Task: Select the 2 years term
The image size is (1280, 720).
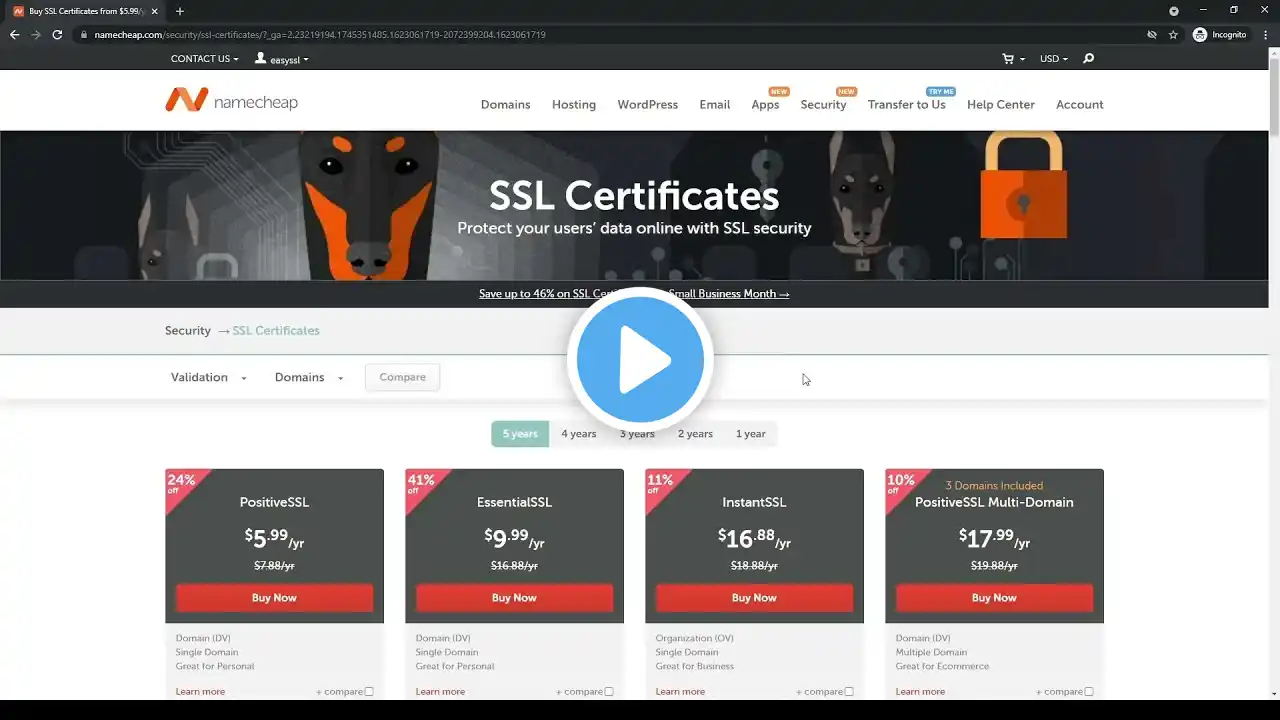Action: click(695, 434)
